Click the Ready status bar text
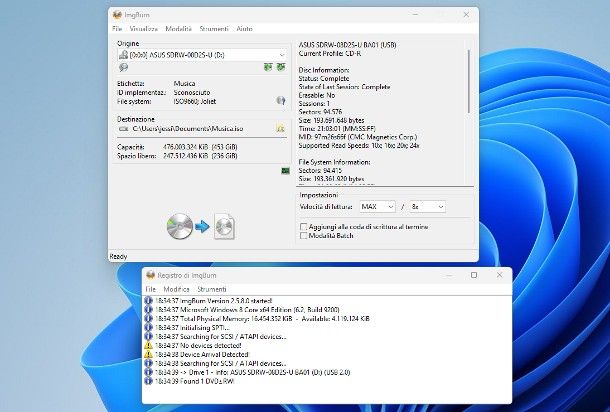 (x=118, y=256)
